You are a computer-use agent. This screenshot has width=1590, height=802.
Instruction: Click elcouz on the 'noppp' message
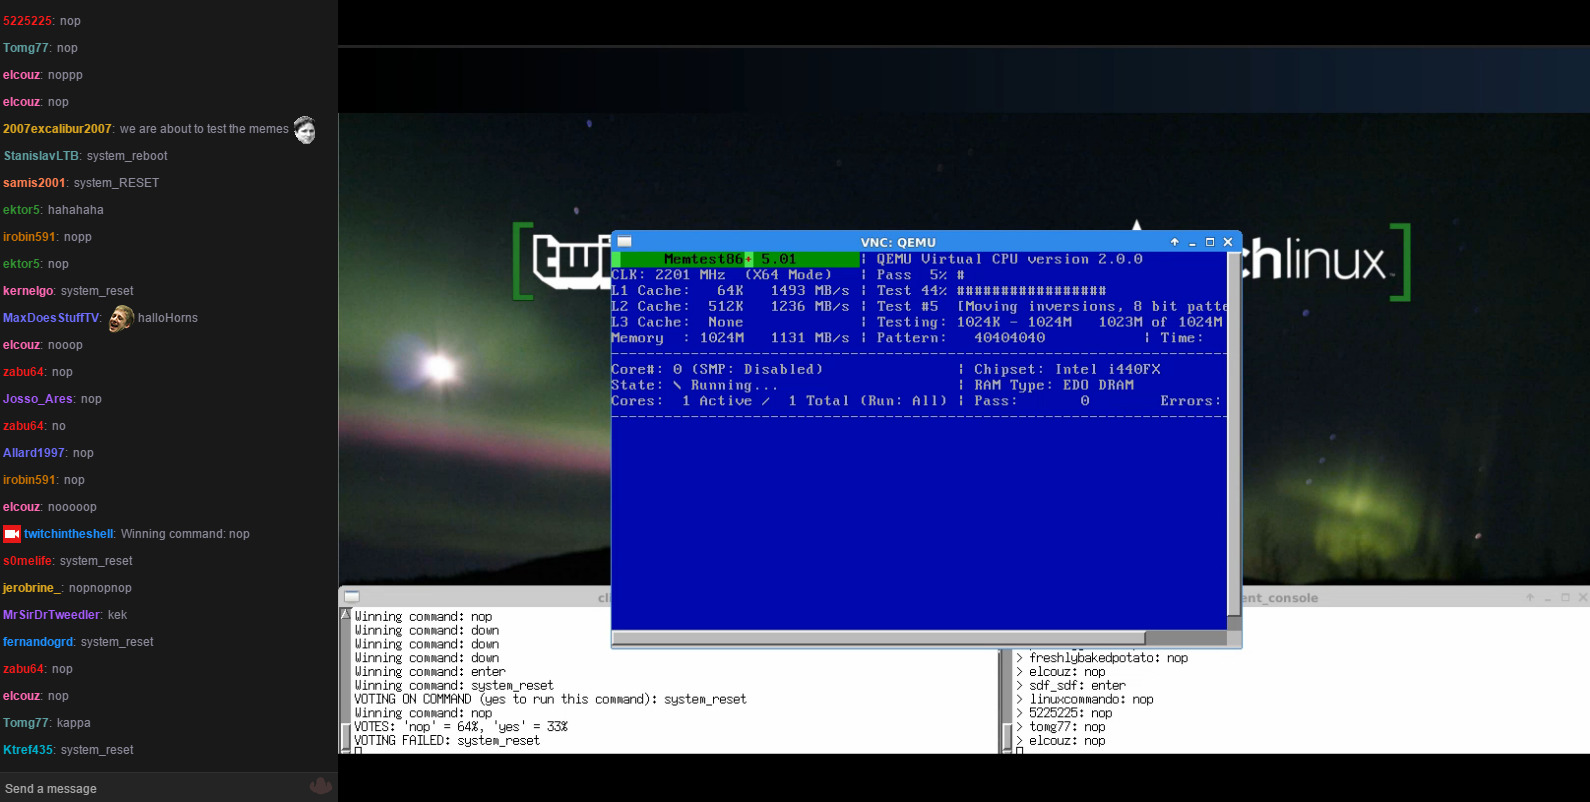[22, 75]
